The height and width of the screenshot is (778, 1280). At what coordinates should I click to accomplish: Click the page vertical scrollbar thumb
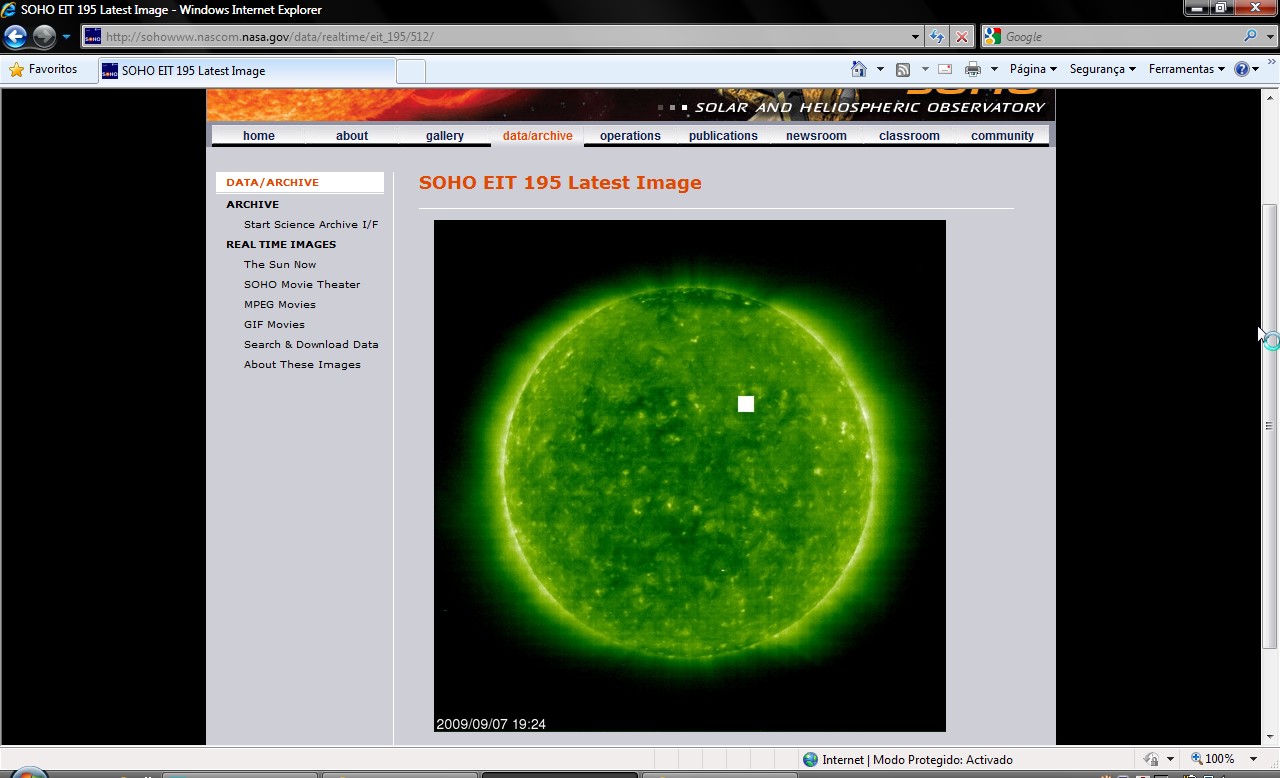click(x=1270, y=426)
